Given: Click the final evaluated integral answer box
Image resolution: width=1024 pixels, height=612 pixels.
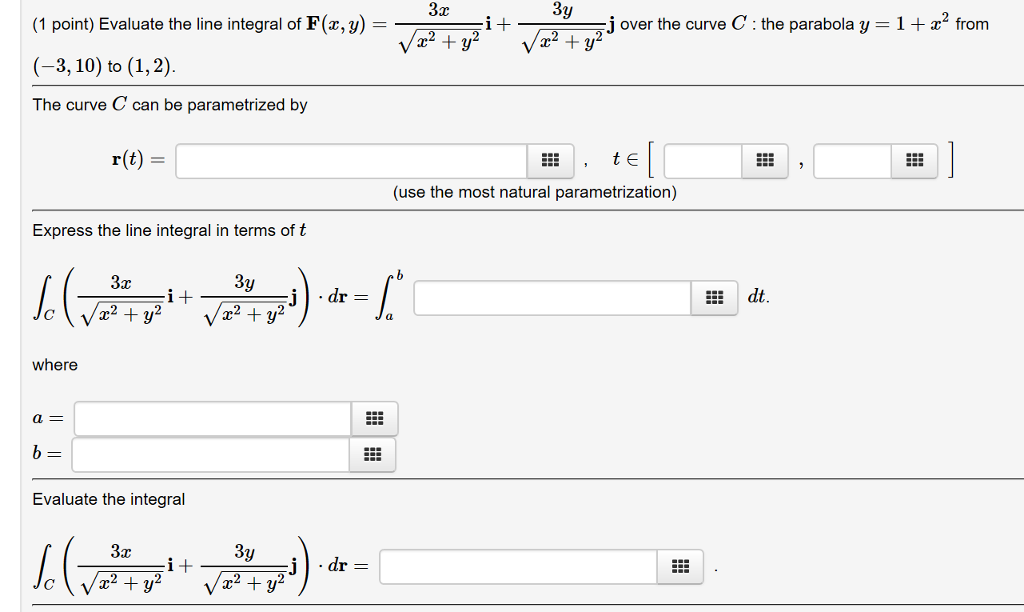Looking at the screenshot, I should [x=520, y=566].
